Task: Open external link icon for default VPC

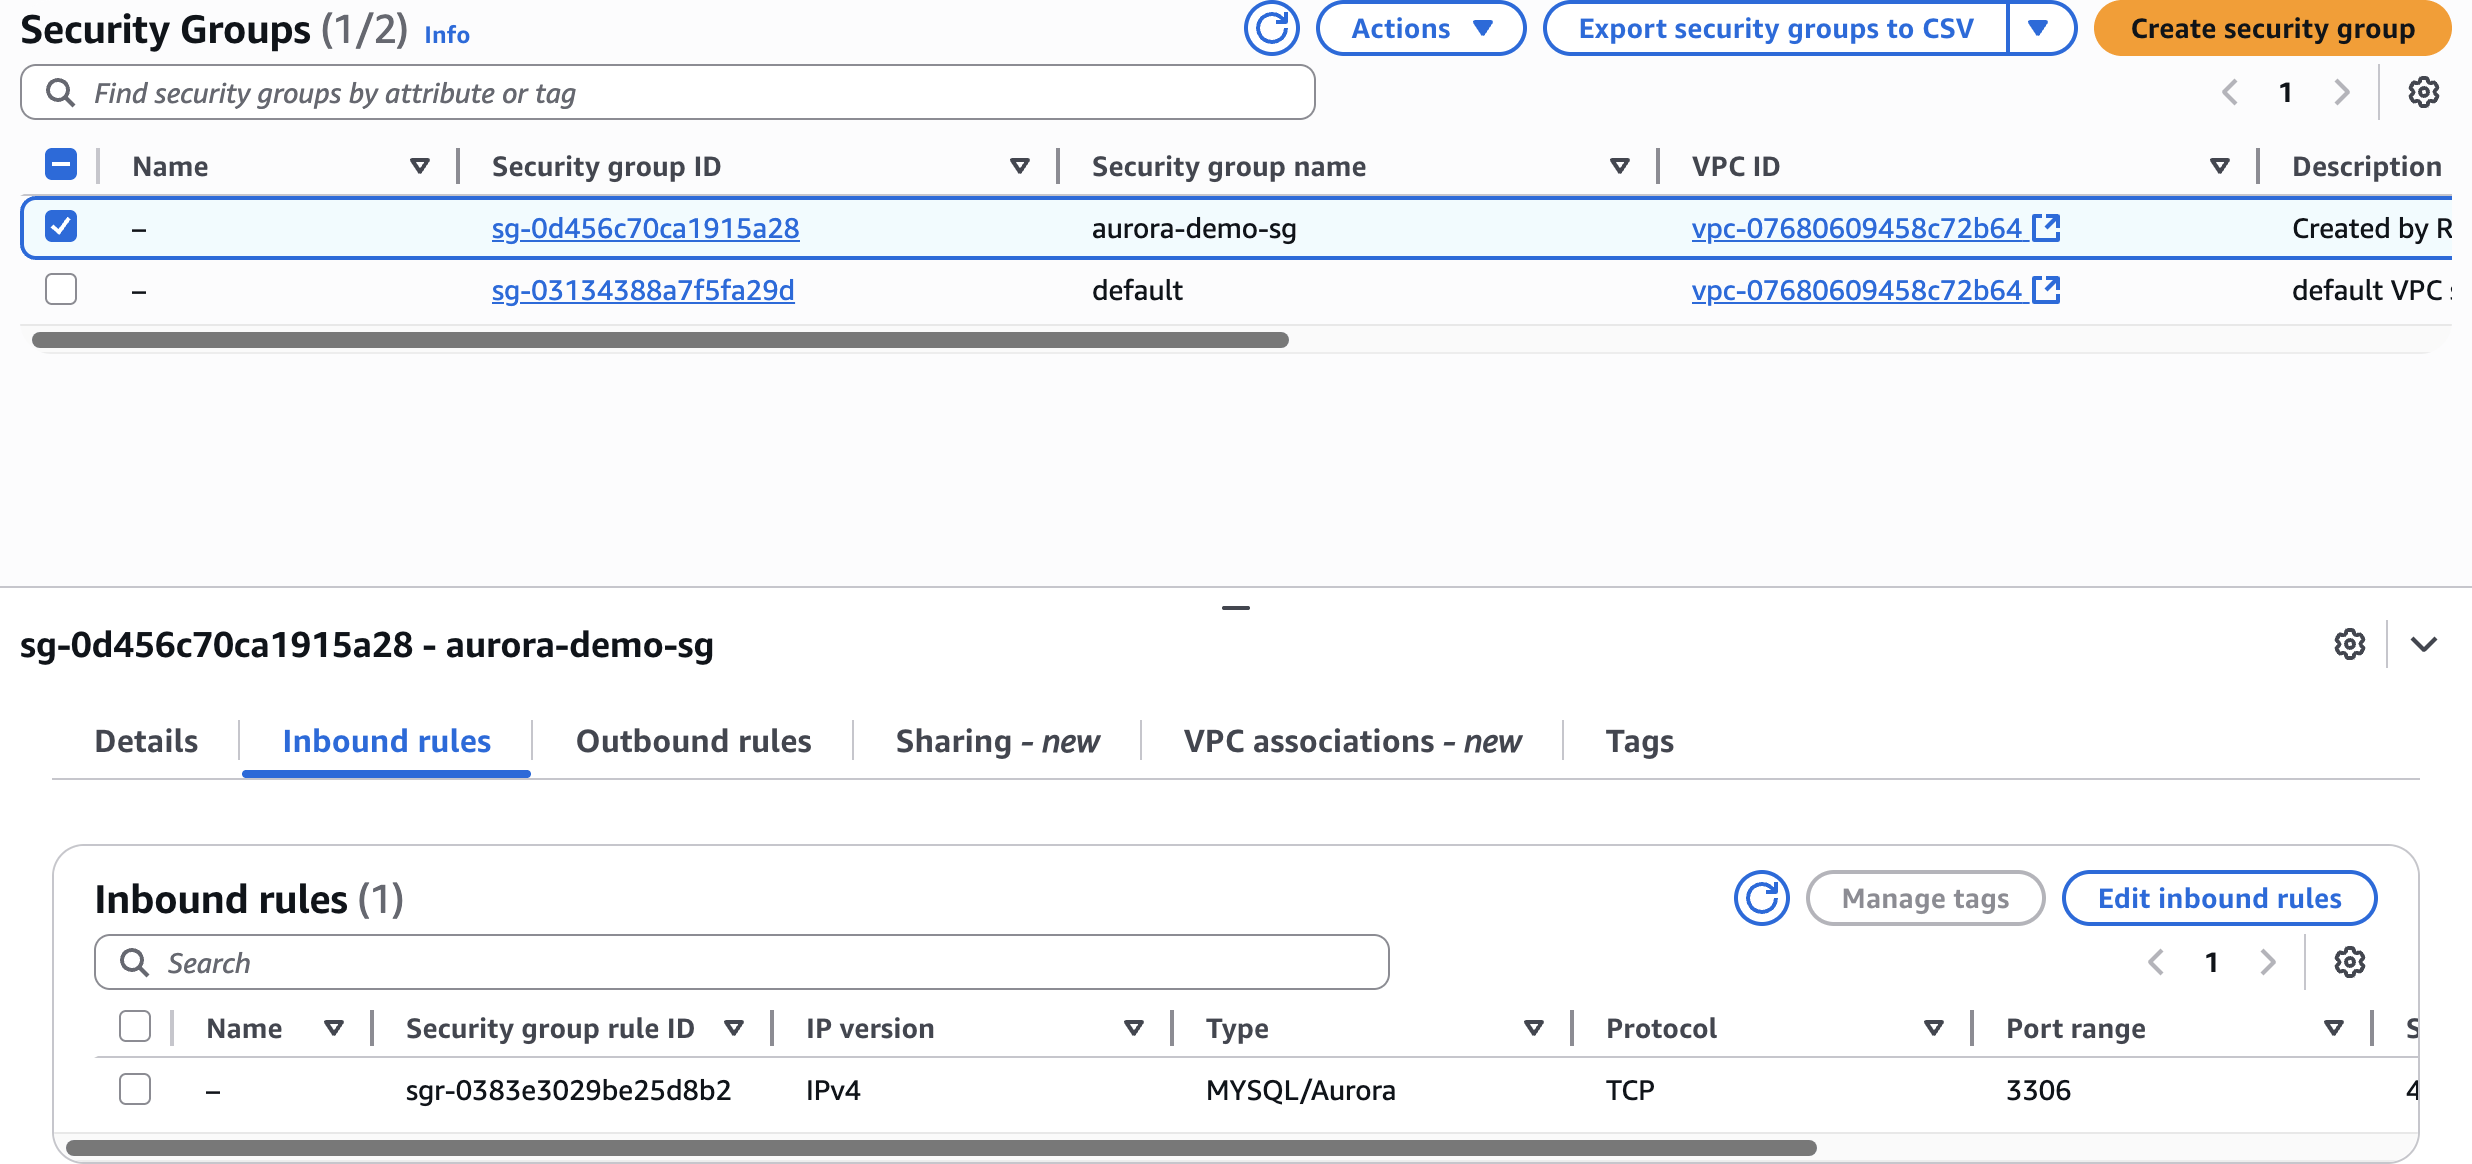Action: tap(2047, 290)
